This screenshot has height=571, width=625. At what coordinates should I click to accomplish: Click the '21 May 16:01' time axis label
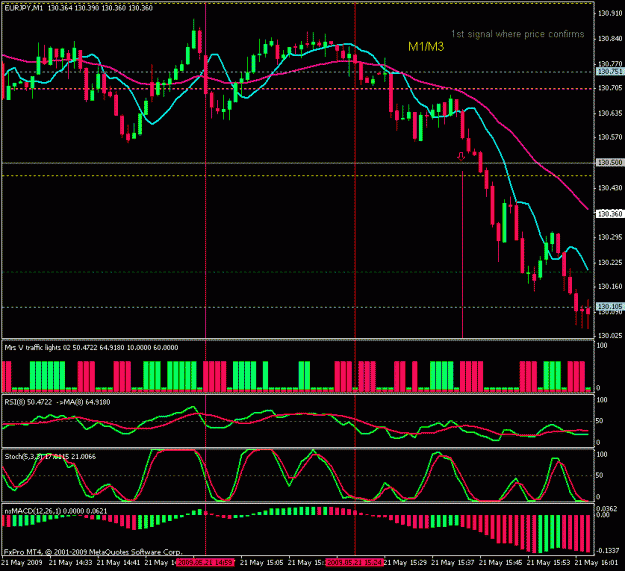597,563
